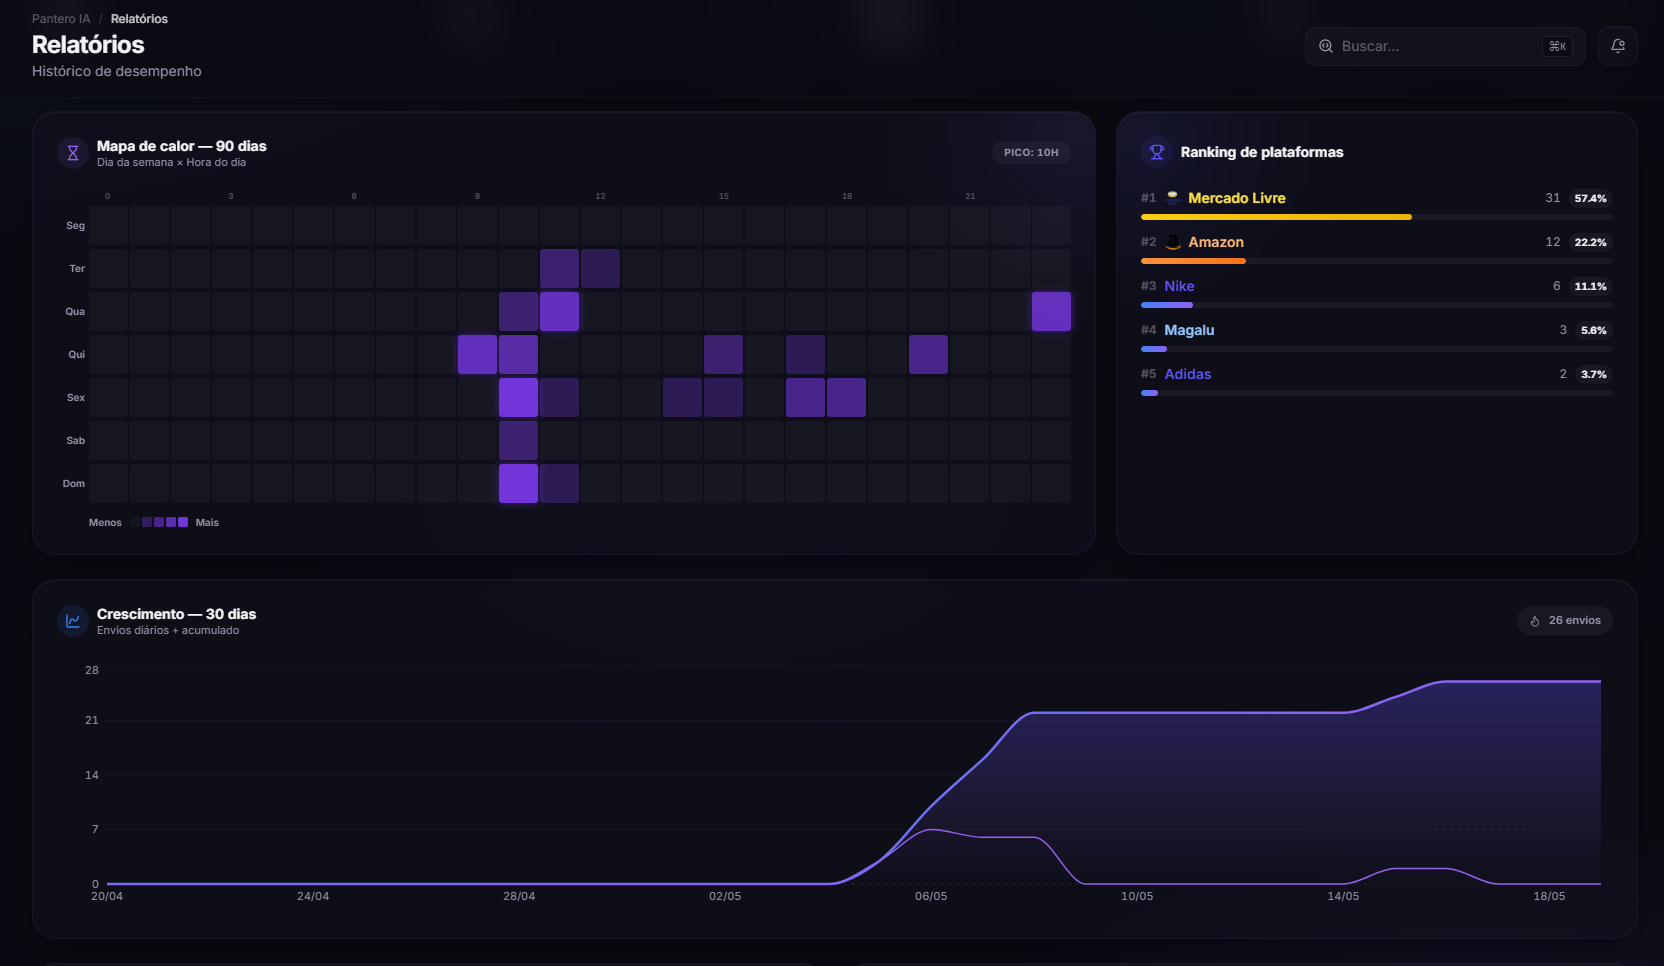This screenshot has width=1664, height=966.
Task: Click the Mapa de calor — 90 dias title
Action: point(182,146)
